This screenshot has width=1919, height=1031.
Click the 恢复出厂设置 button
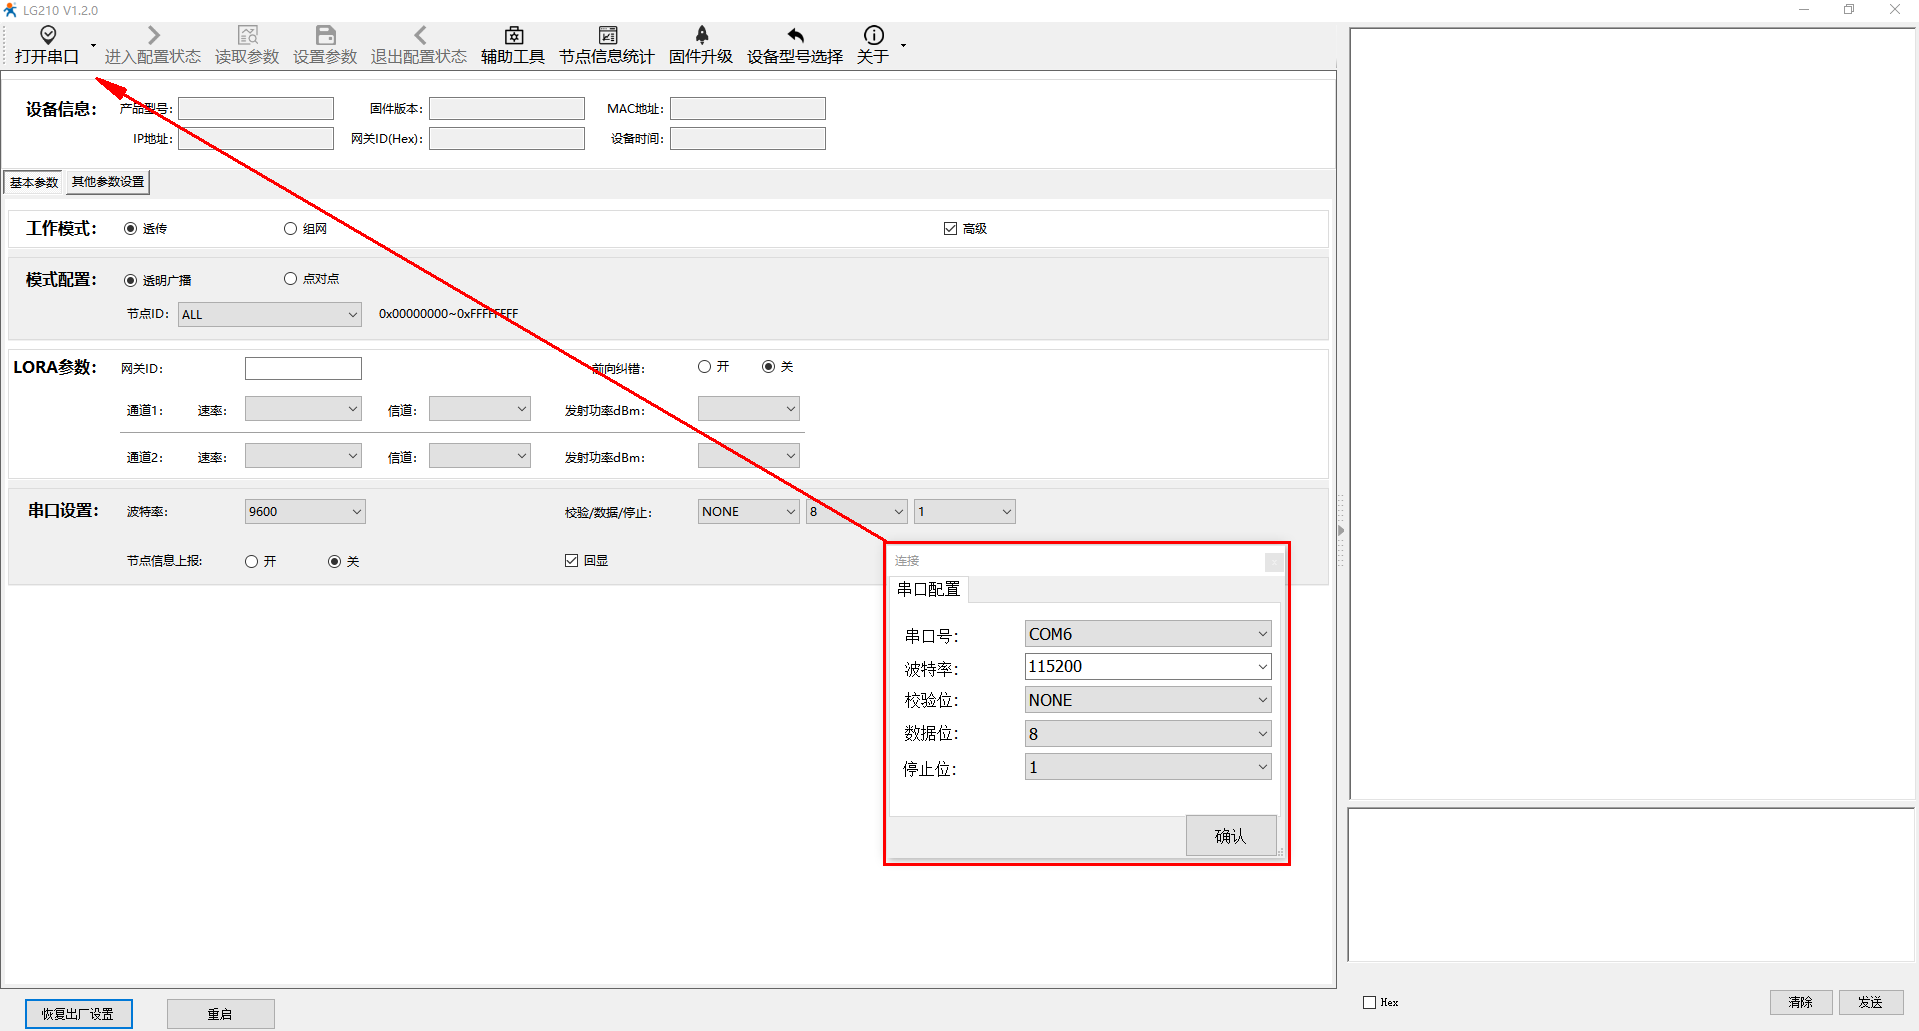pos(78,1014)
